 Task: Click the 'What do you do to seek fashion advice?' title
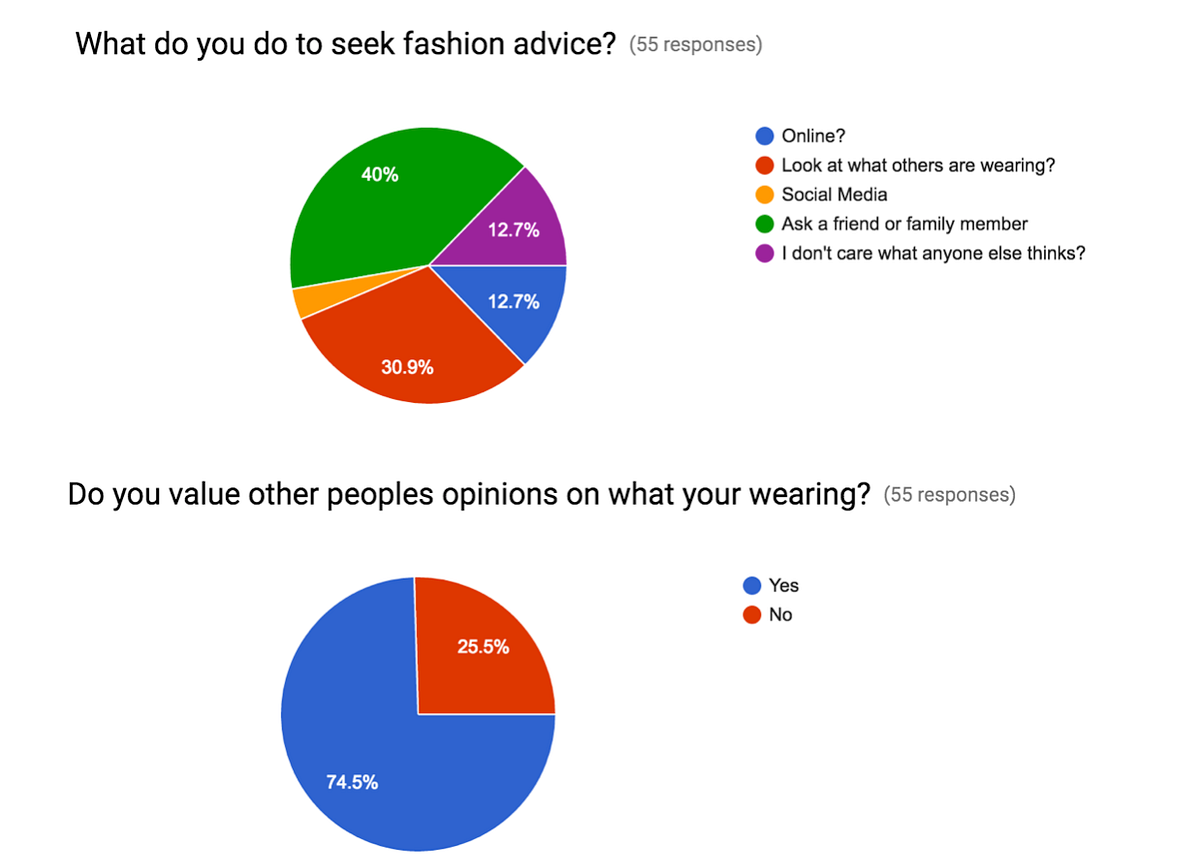click(x=345, y=45)
